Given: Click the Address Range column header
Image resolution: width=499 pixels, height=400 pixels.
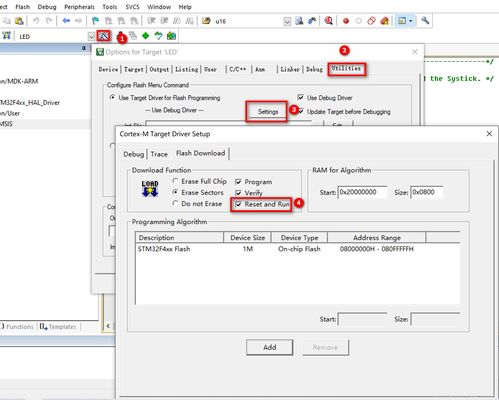Looking at the screenshot, I should coord(377,238).
